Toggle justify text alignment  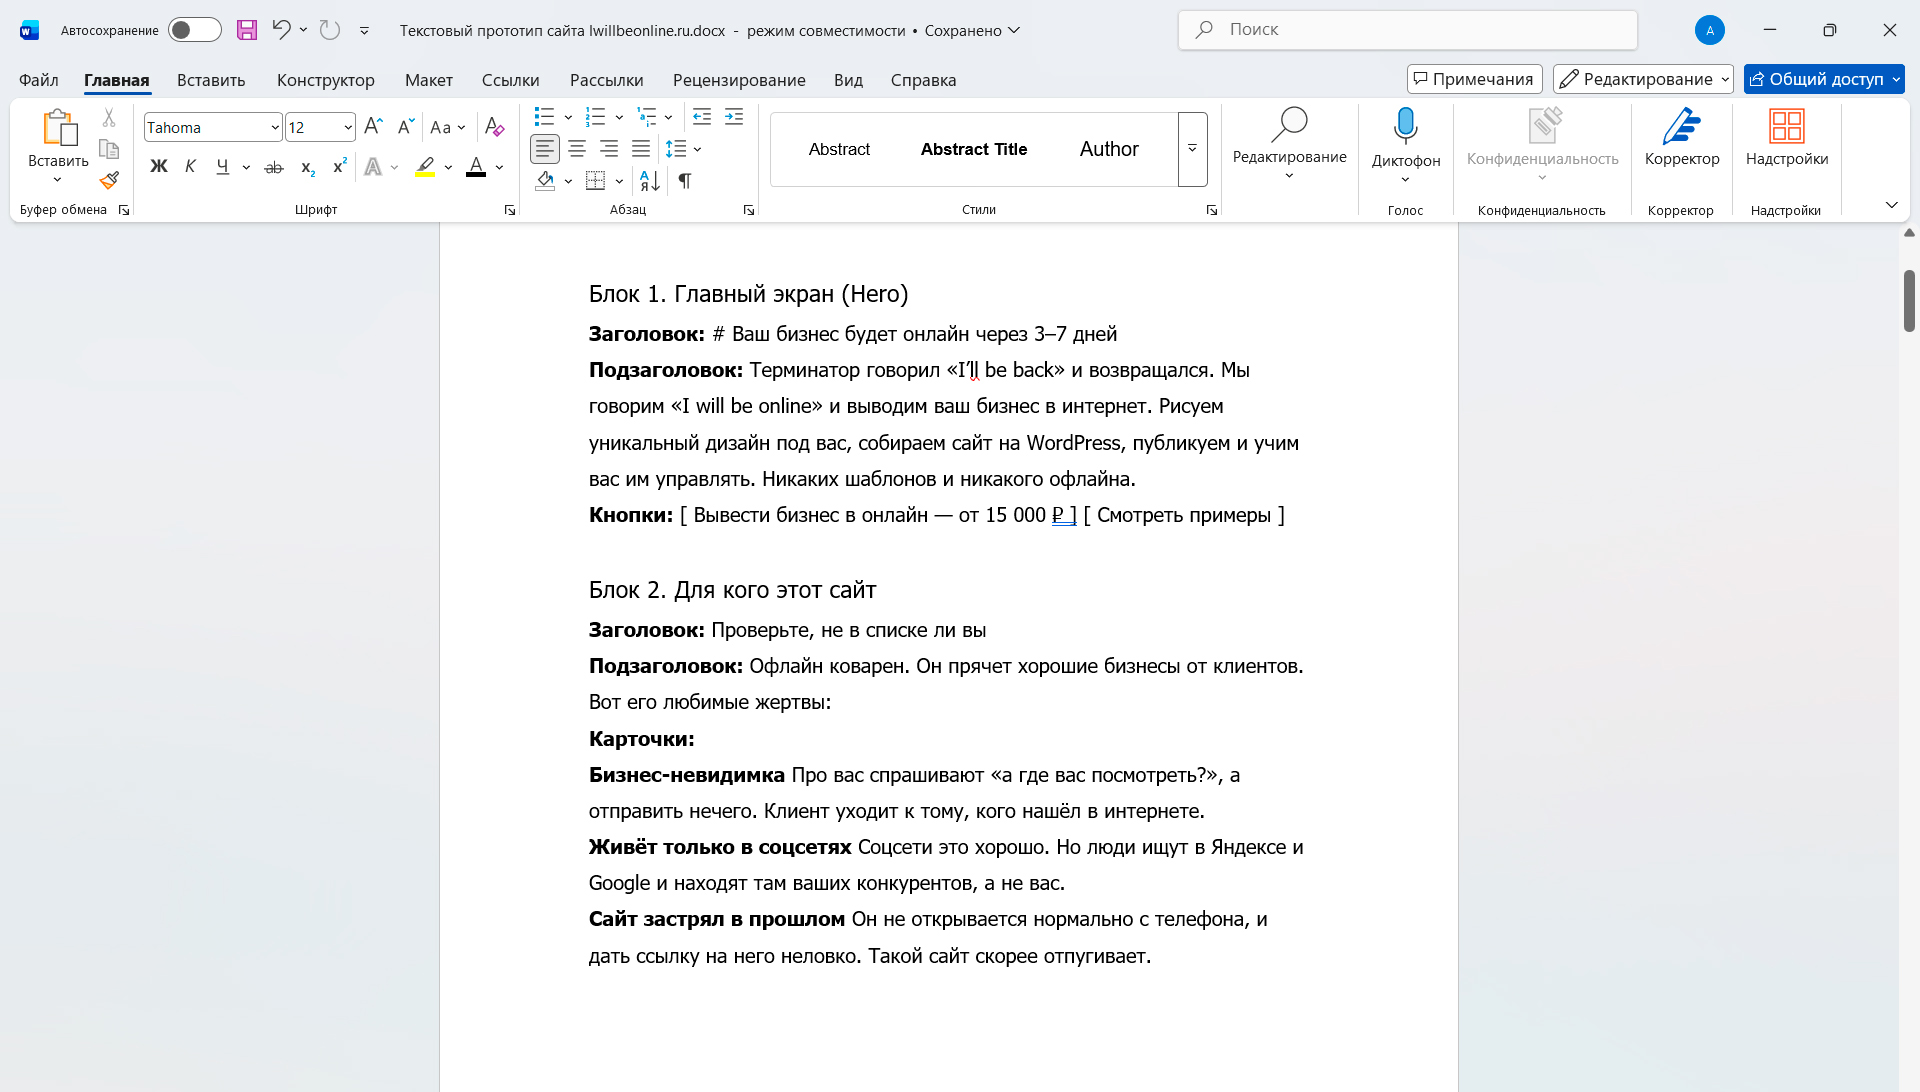(641, 149)
